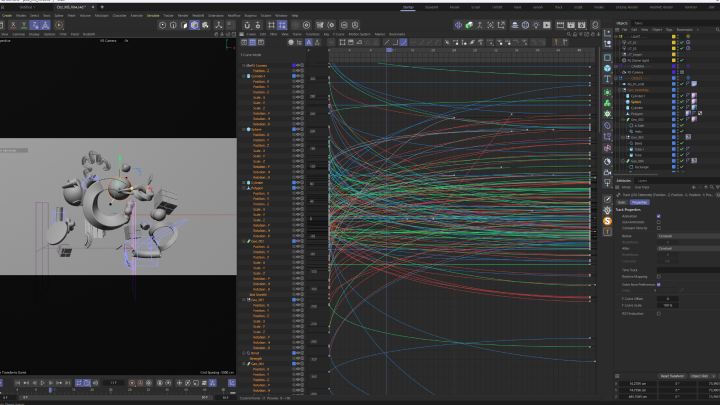This screenshot has width=720, height=405.
Task: Collapse the Cylinder.1 track in timeline list
Action: coord(244,76)
